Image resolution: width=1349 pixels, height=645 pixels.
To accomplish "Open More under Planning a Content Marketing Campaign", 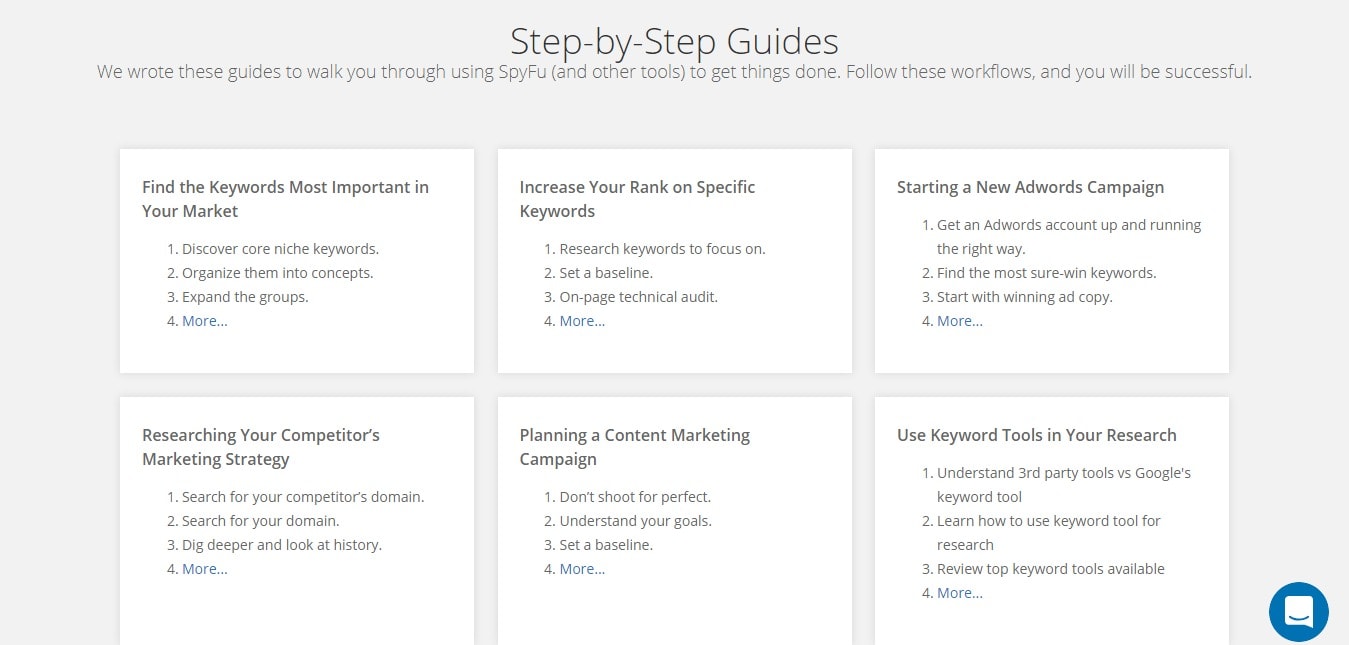I will pos(582,569).
